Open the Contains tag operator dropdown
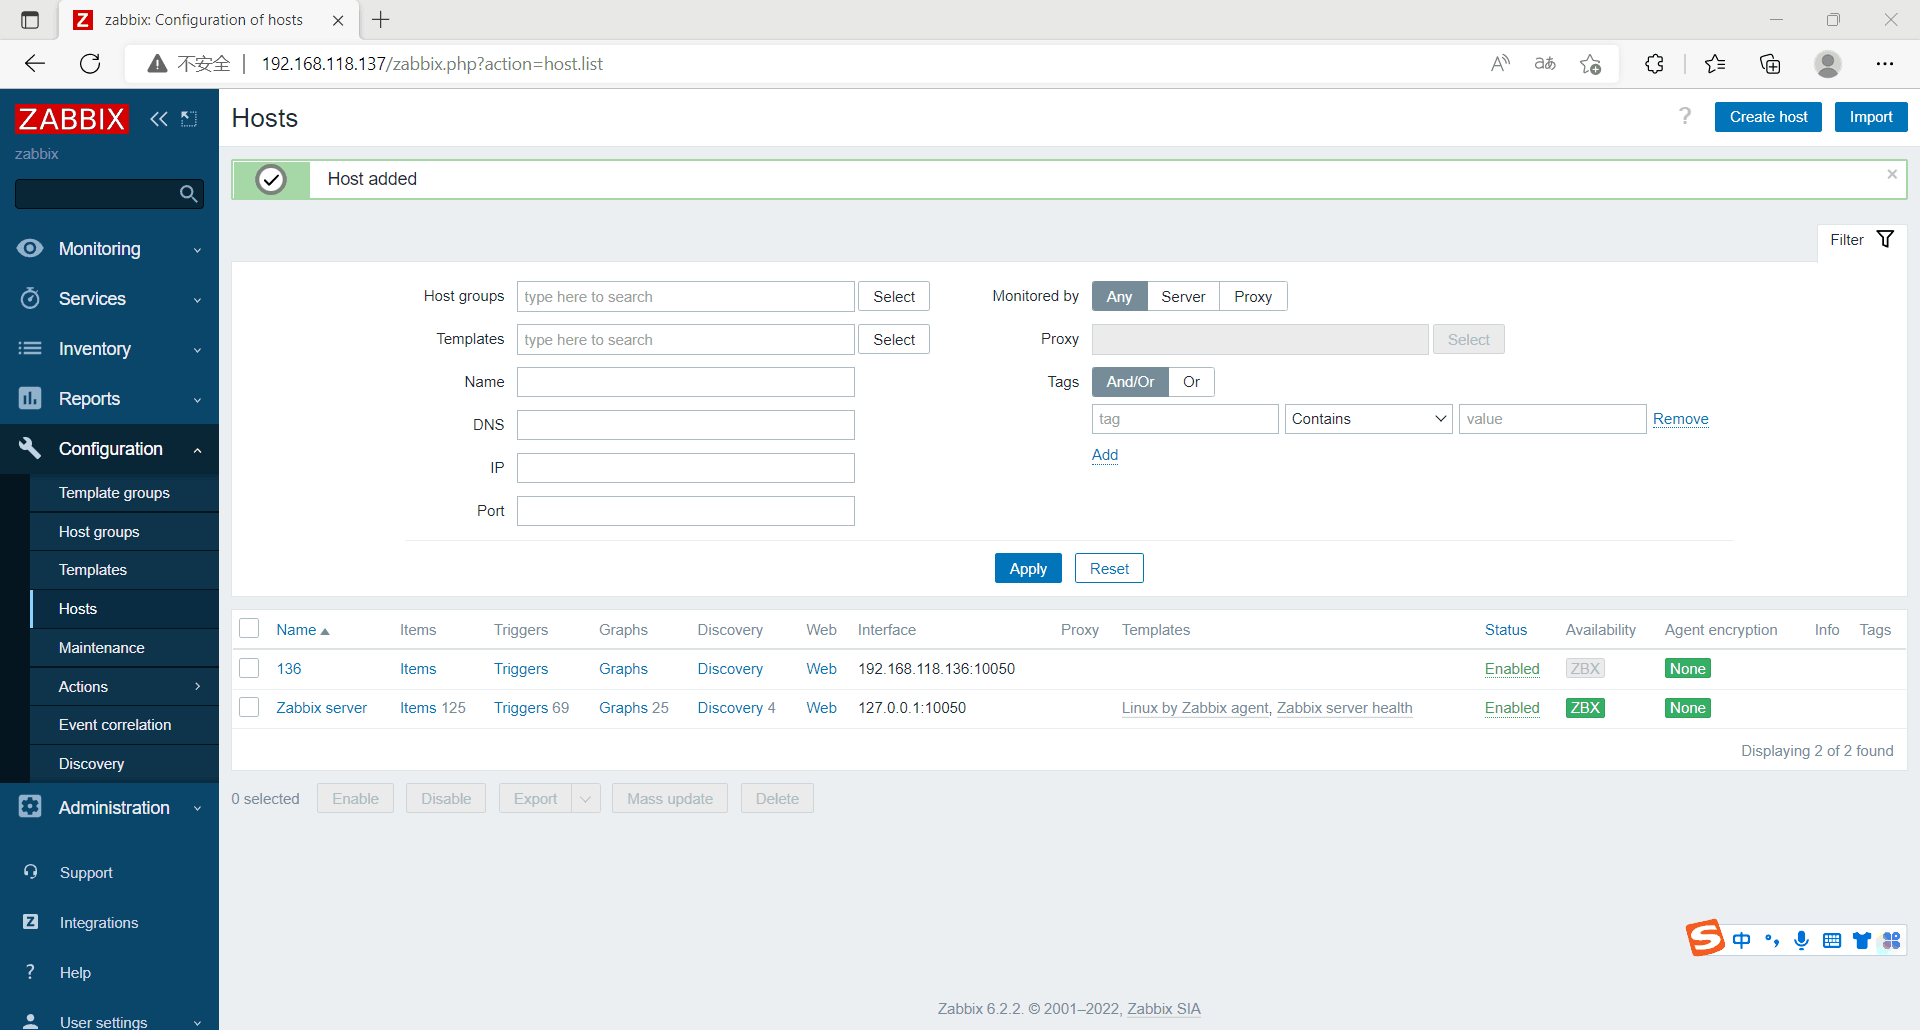Viewport: 1920px width, 1030px height. pos(1368,419)
